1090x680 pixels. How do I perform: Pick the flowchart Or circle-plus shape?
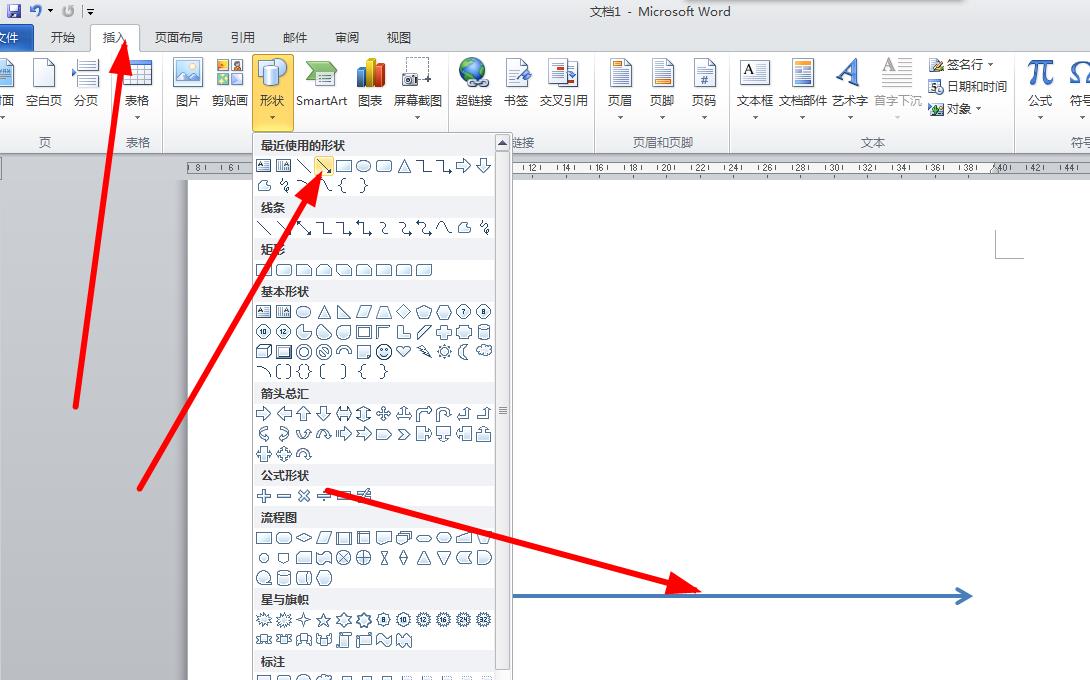[x=364, y=558]
